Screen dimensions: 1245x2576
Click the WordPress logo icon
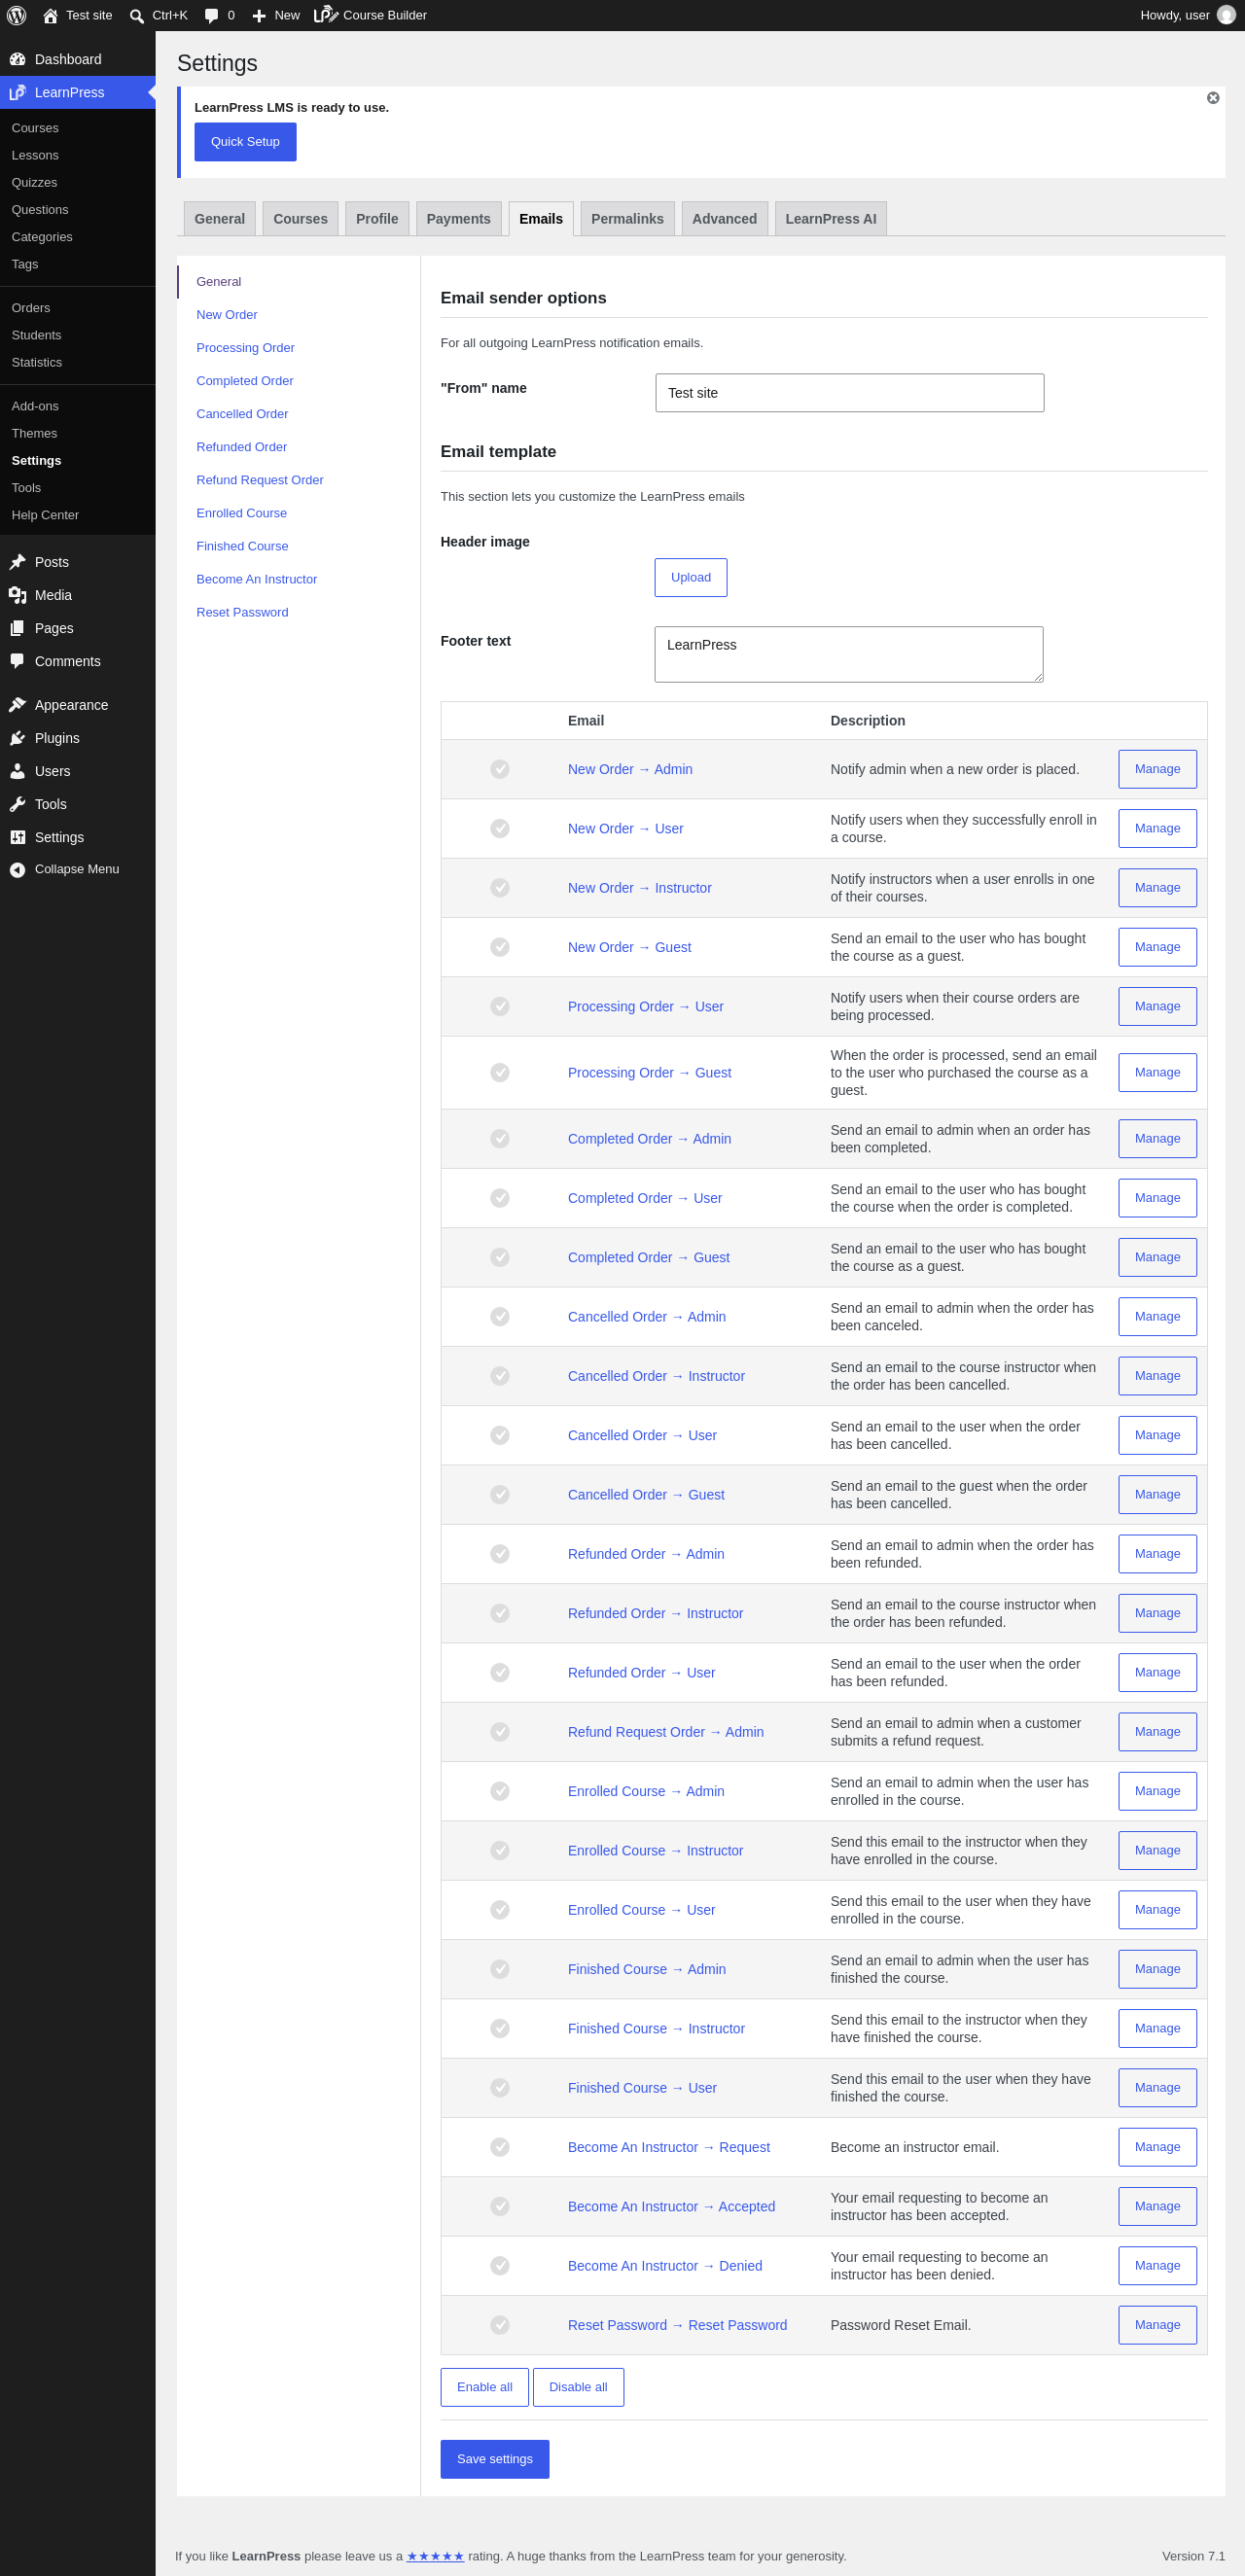[x=16, y=15]
